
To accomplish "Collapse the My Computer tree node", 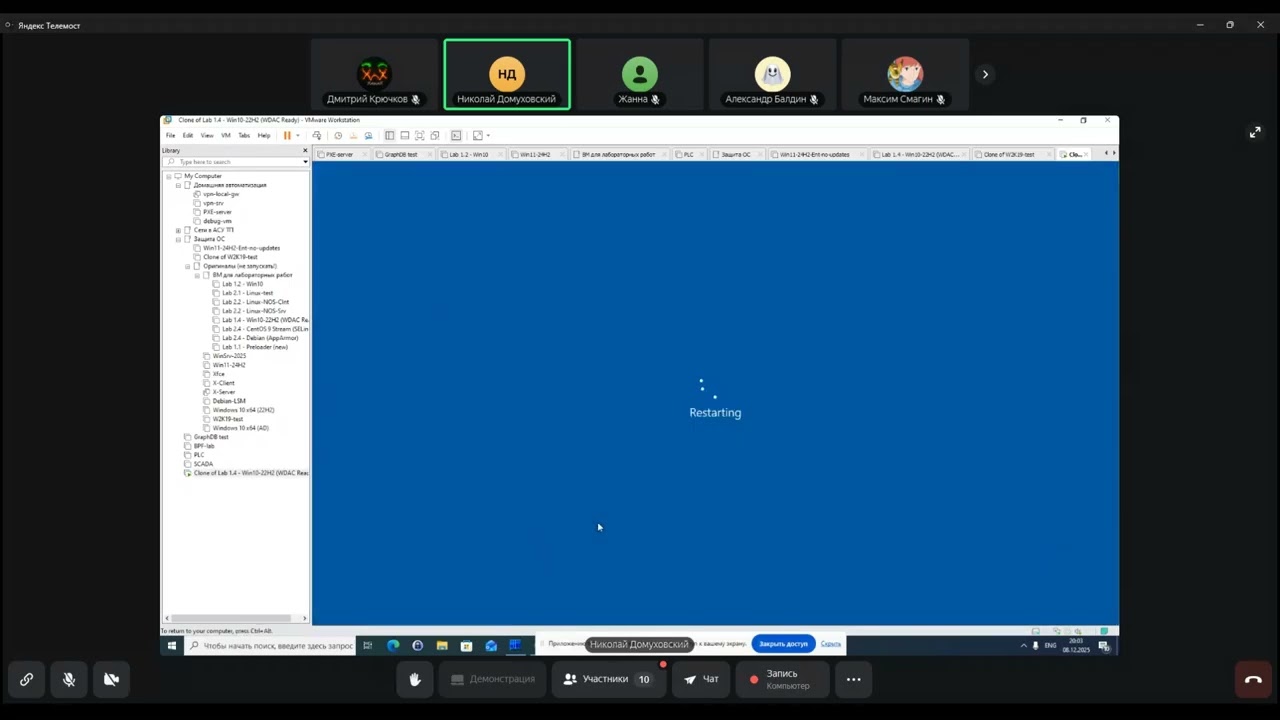I will [169, 176].
